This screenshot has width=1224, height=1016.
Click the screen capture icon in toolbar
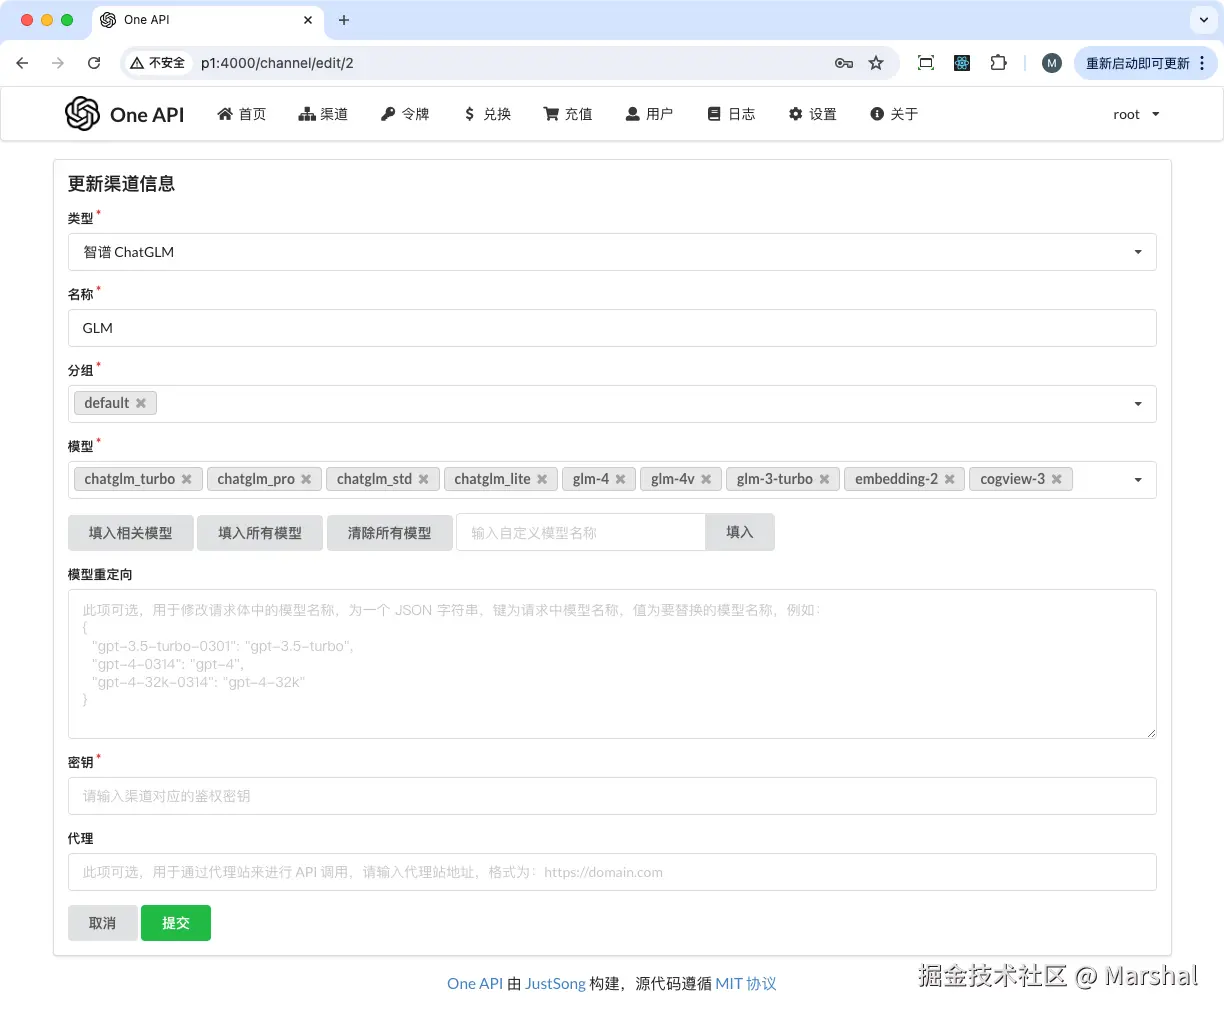(x=926, y=63)
